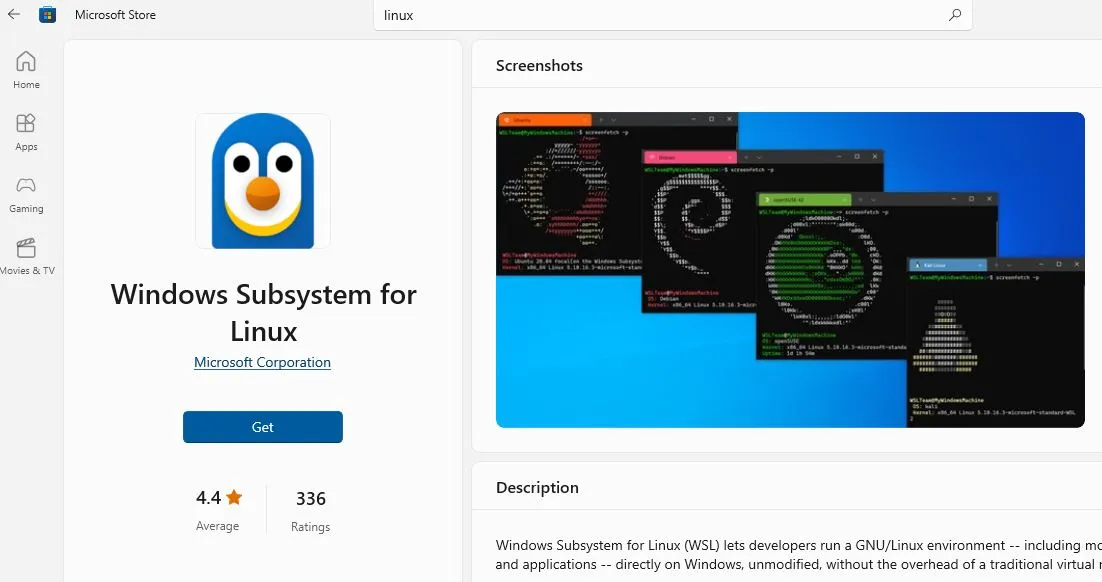Open the Microsoft Corporation publisher link
The width and height of the screenshot is (1102, 582).
tap(262, 362)
